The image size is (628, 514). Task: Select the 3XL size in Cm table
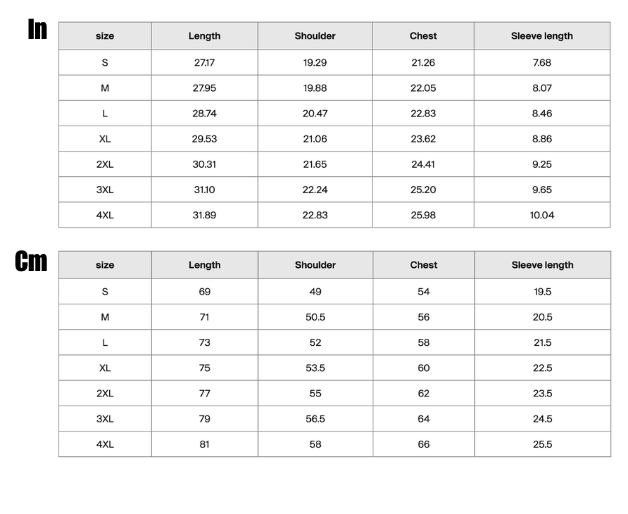[x=105, y=419]
